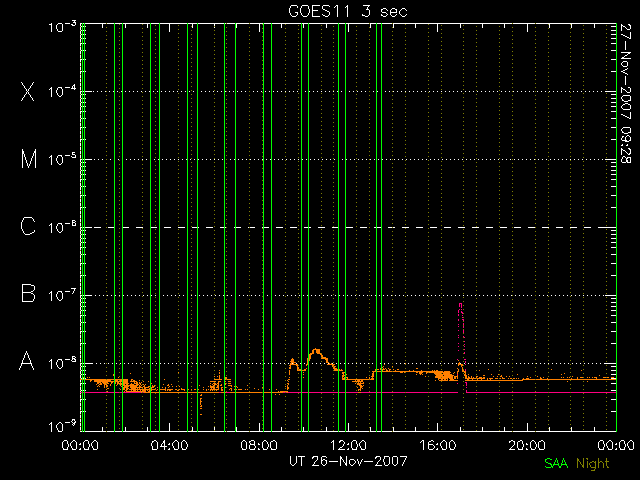Click the B flare class label

(x=28, y=293)
